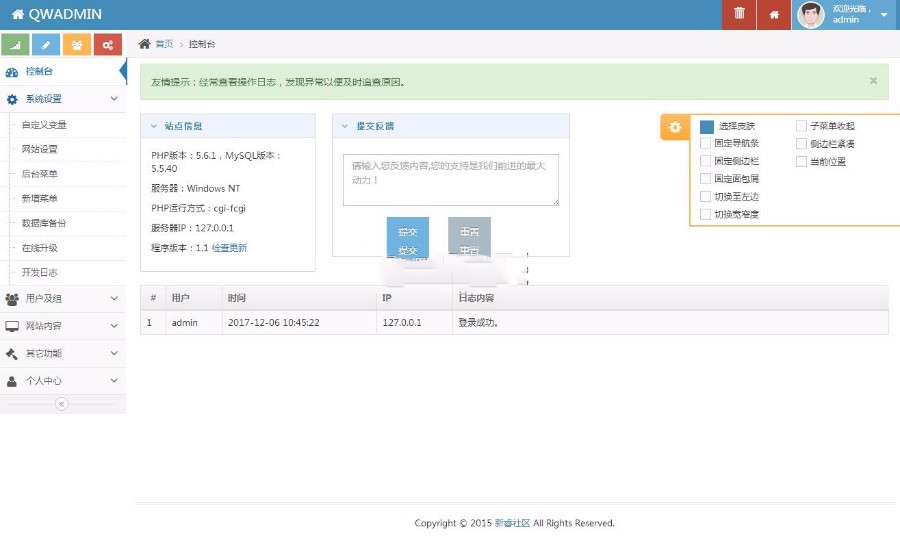Screen dimensions: 900x538
Task: Toggle 切换宽窄度 checkbox
Action: 705,214
